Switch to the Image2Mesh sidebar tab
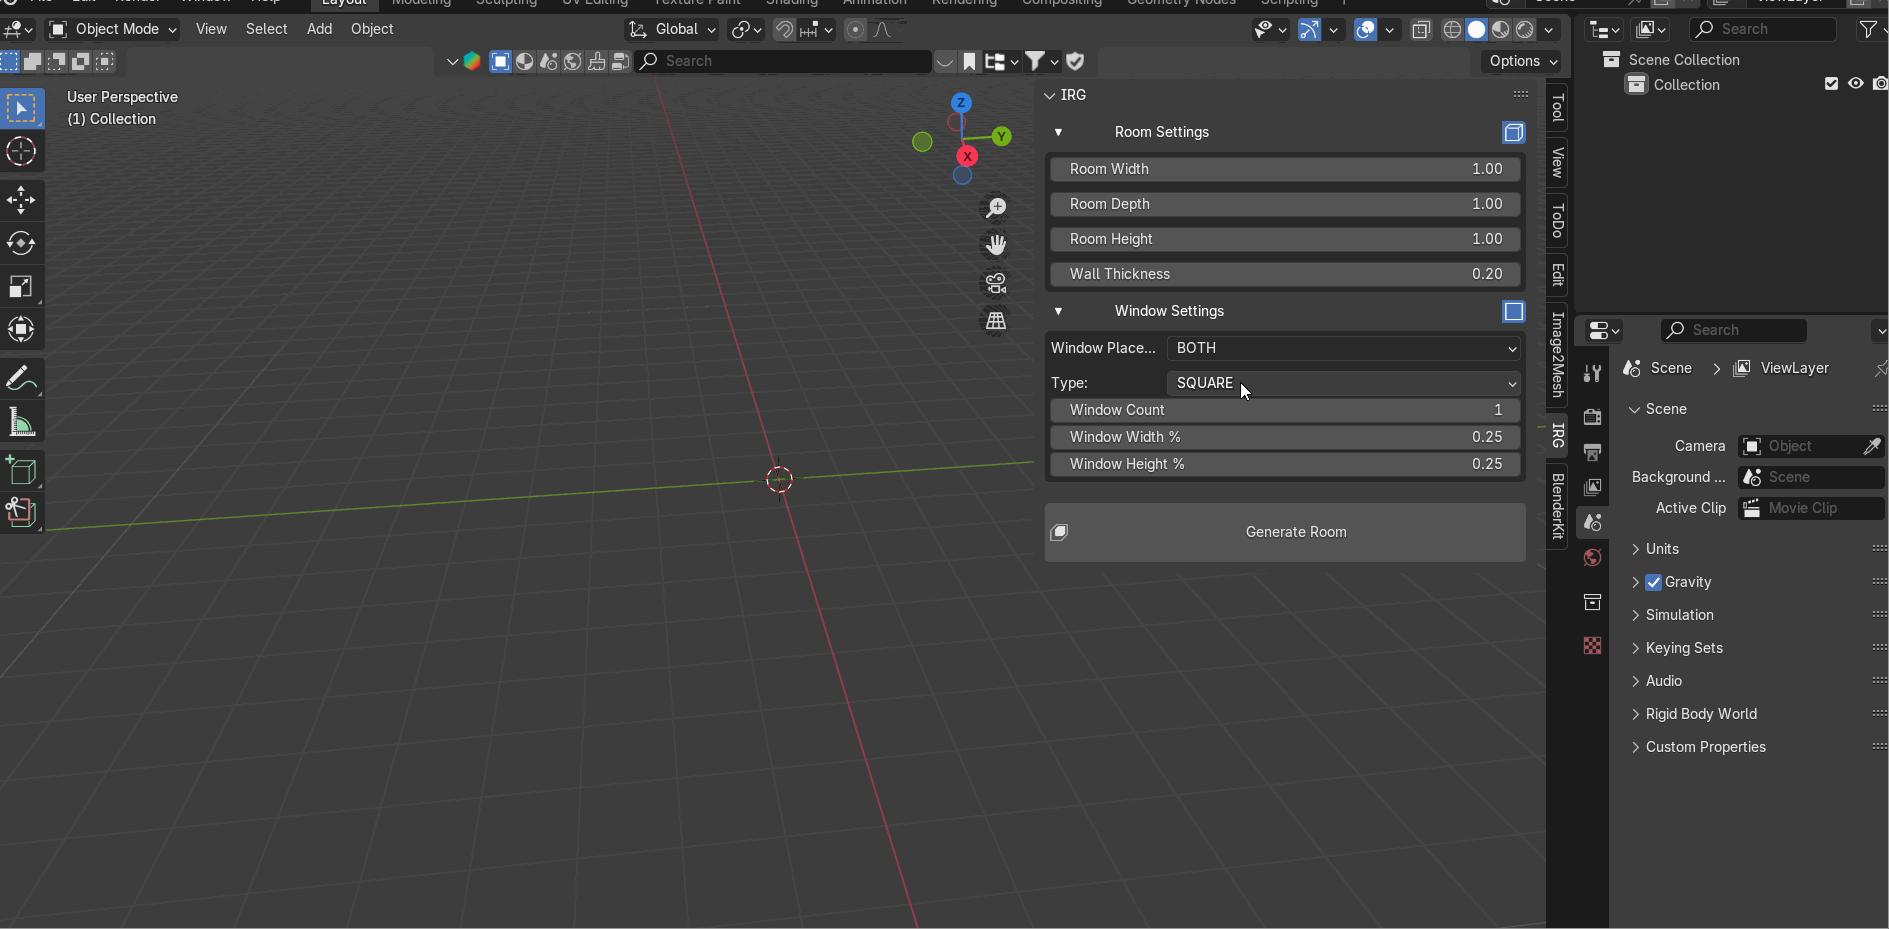This screenshot has height=929, width=1889. pyautogui.click(x=1557, y=354)
